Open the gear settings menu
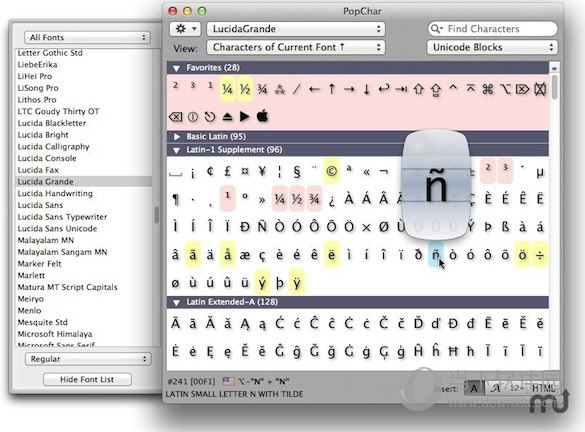This screenshot has width=585, height=432. coord(185,29)
